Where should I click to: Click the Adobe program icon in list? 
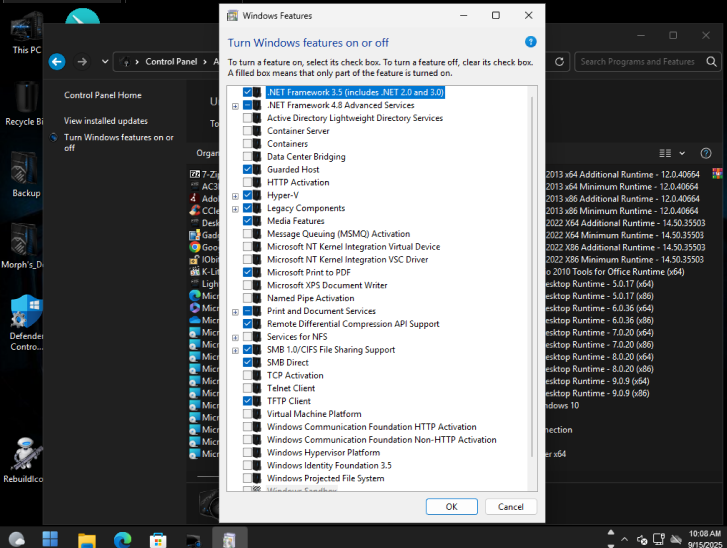click(x=195, y=198)
